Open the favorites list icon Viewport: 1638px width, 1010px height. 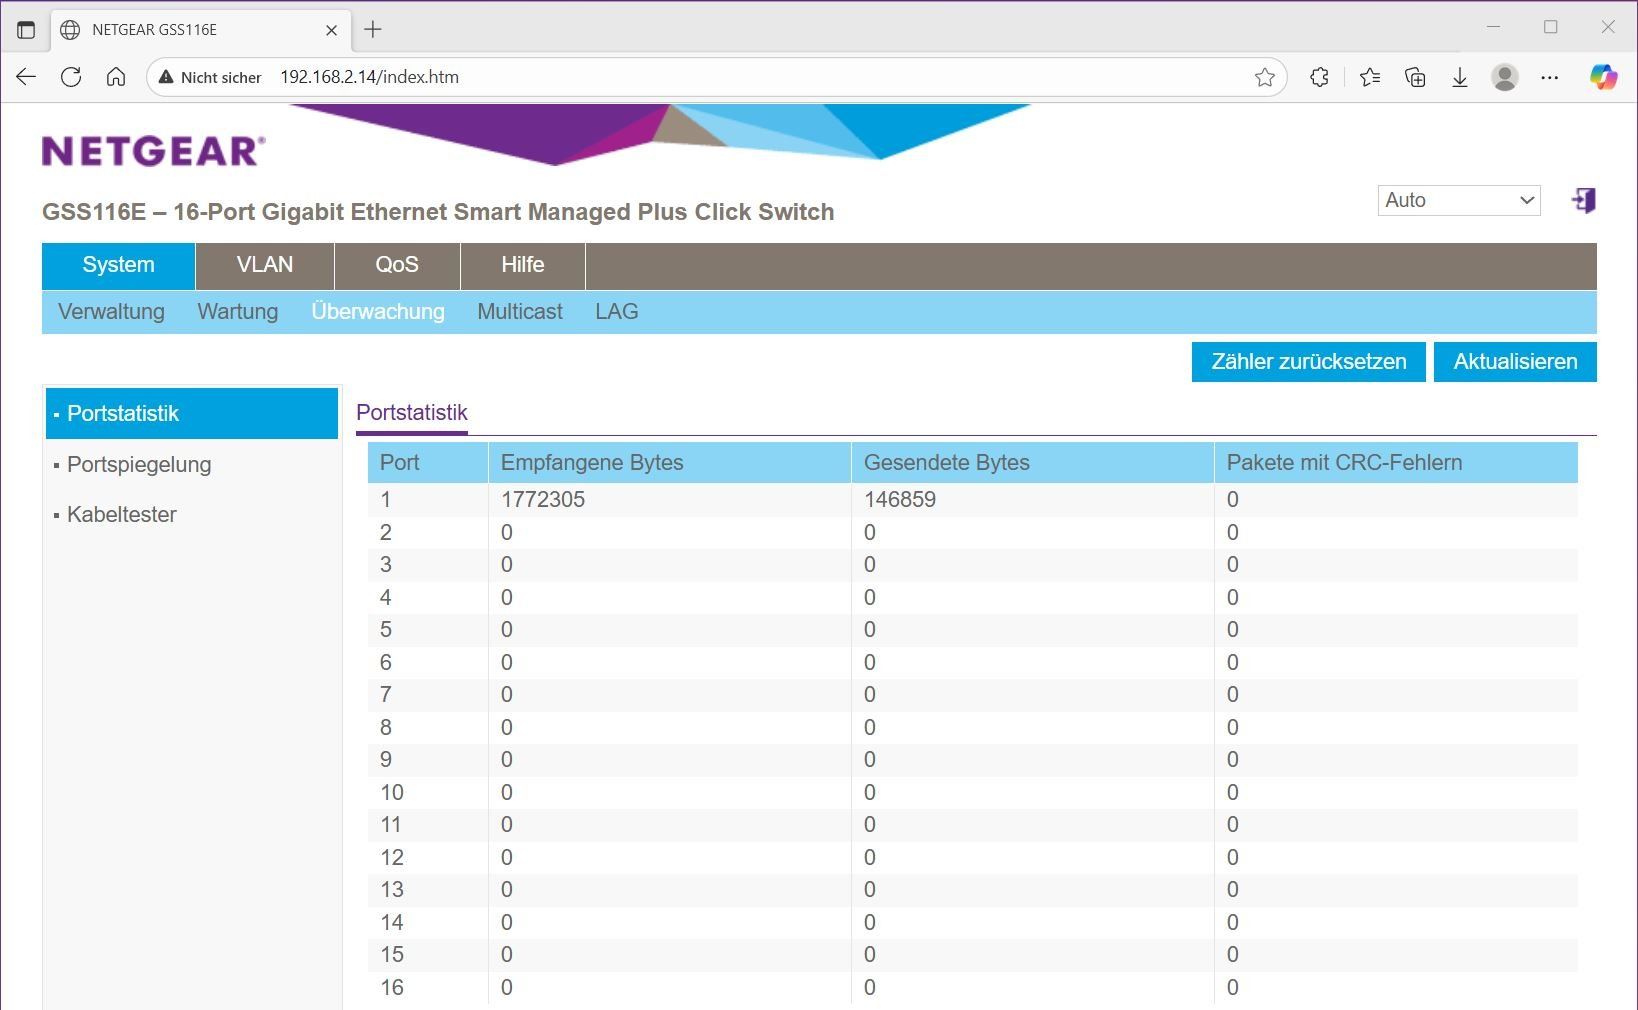point(1370,77)
